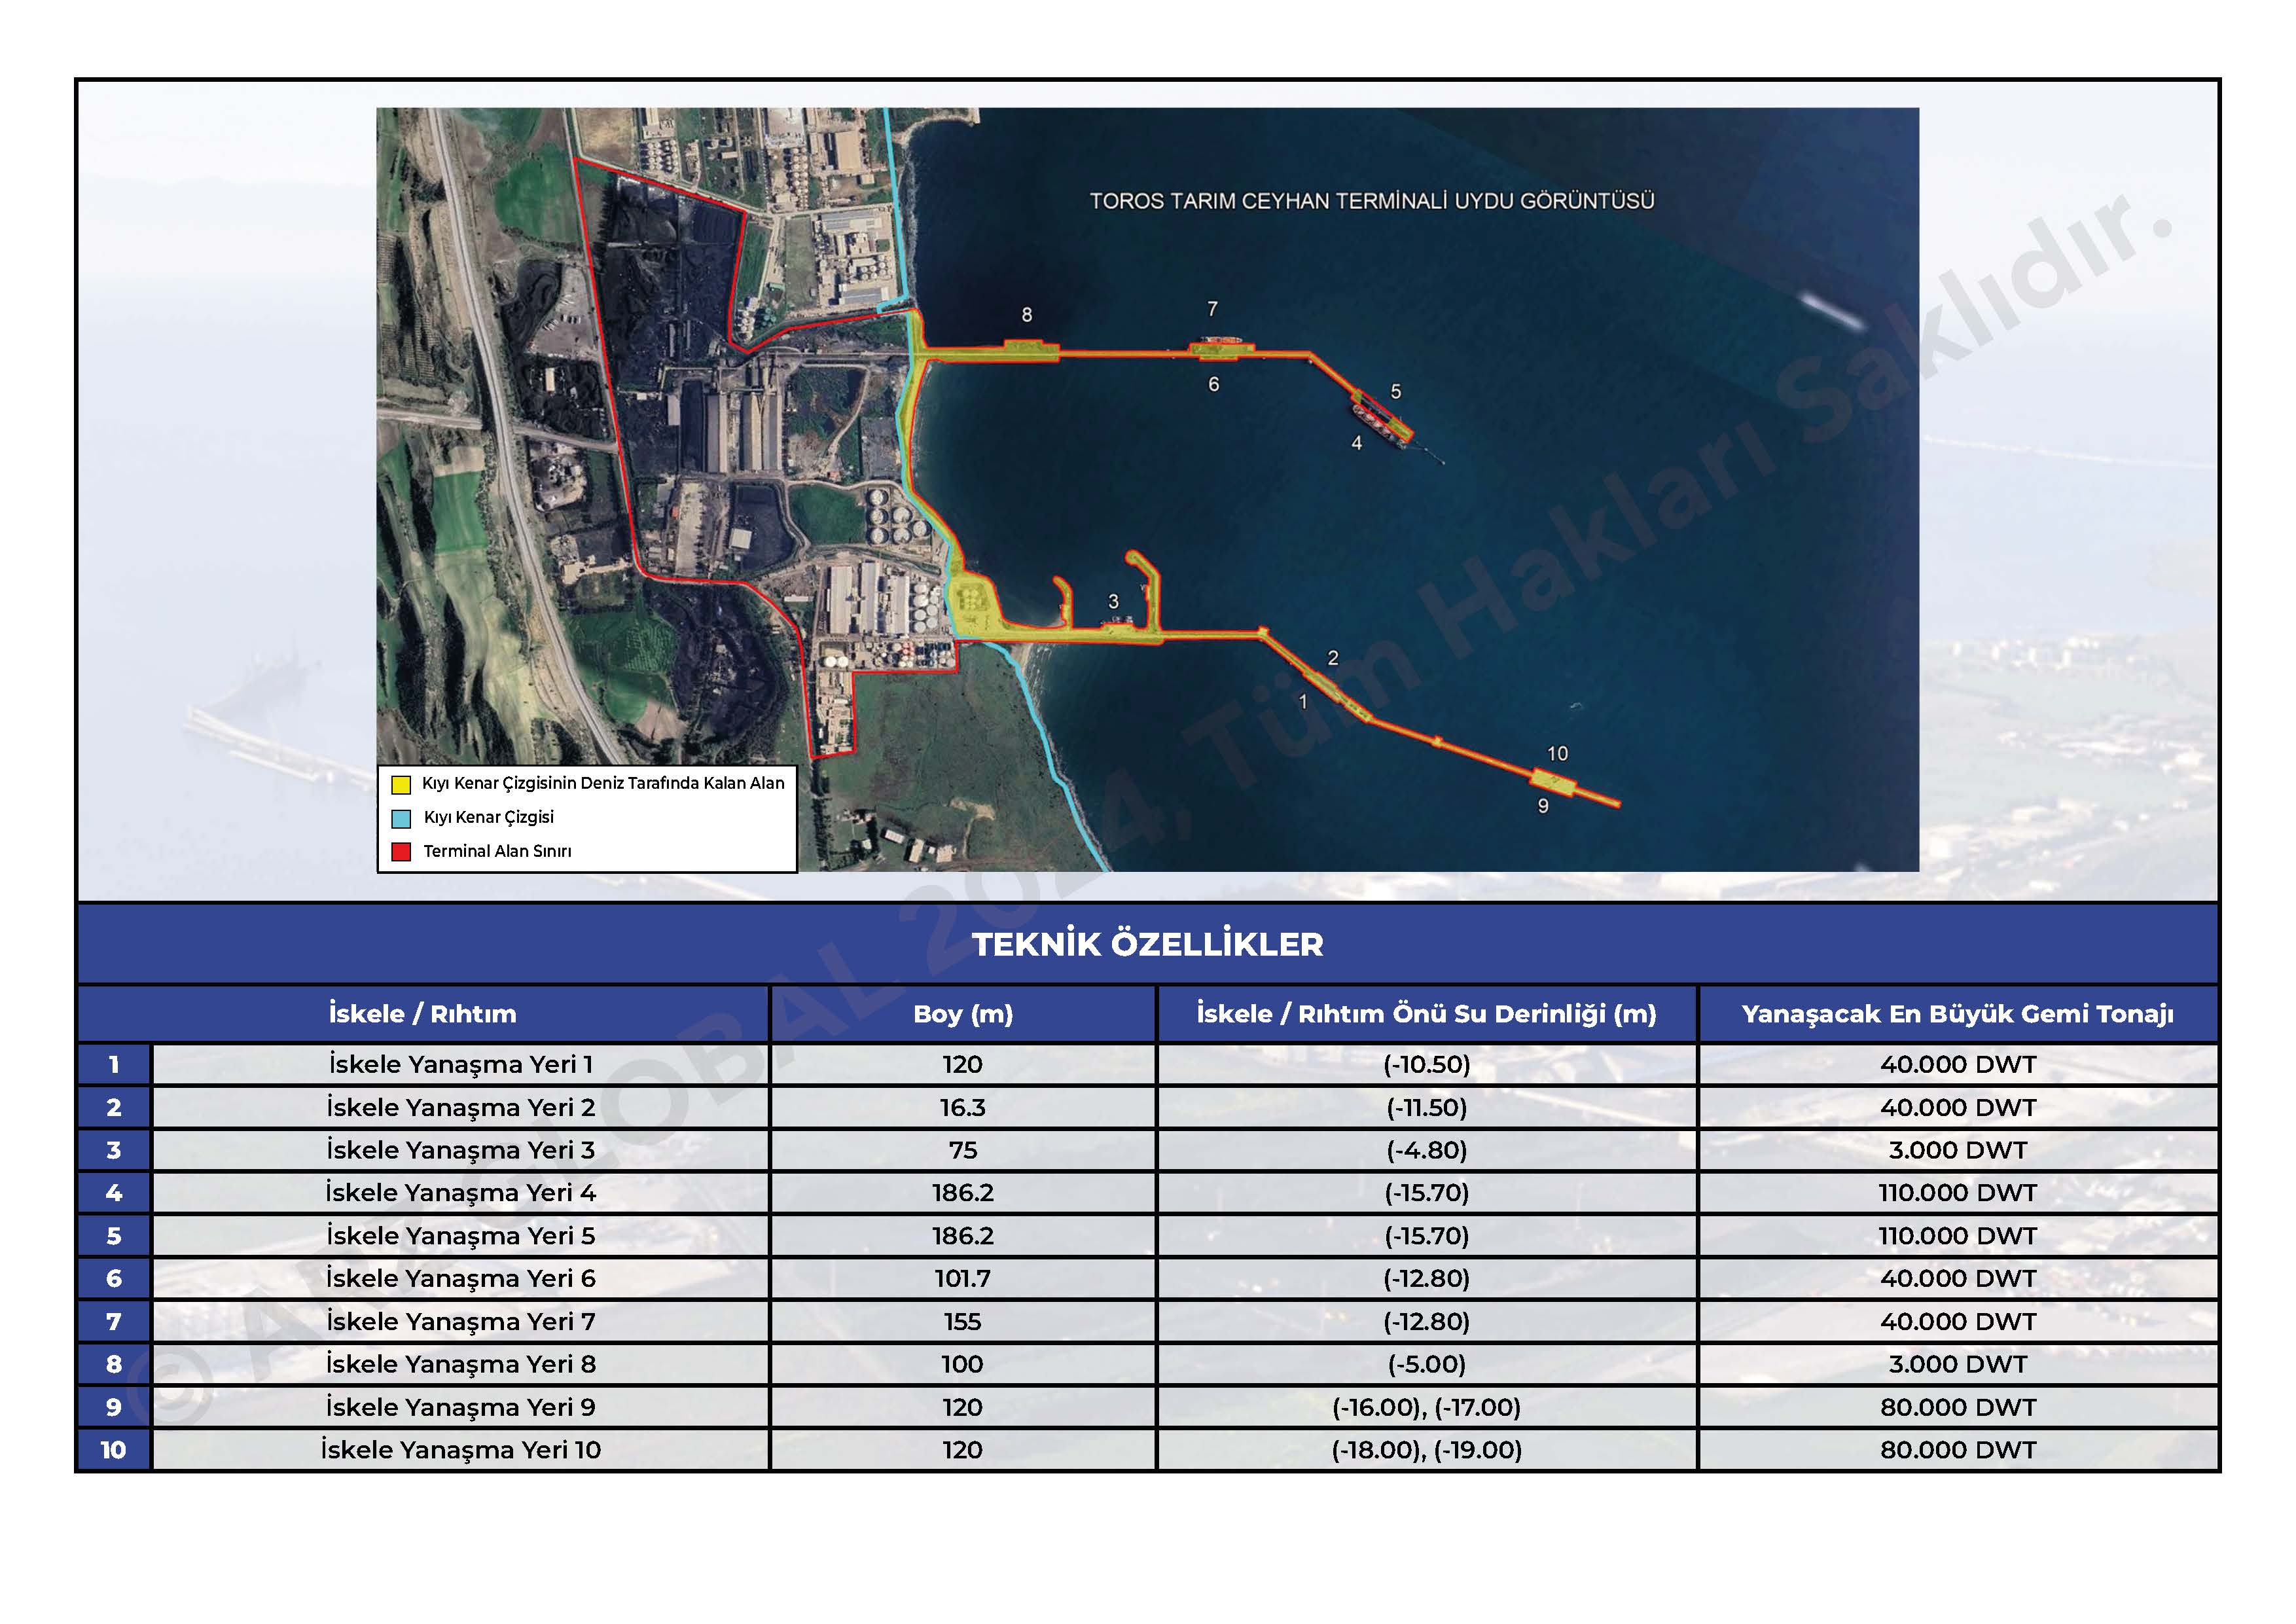Viewport: 2296px width, 1624px height.
Task: Click the 40.000 DWT value in row 1
Action: click(x=1958, y=1065)
